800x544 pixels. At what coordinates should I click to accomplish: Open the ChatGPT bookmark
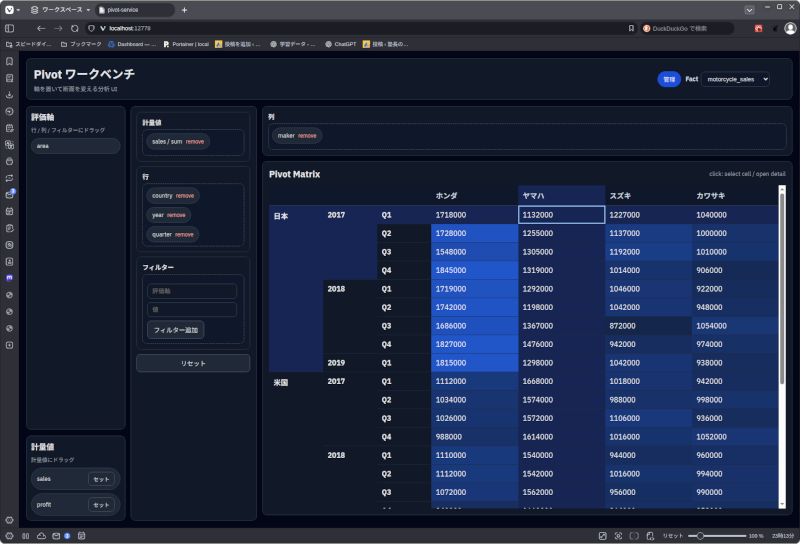[340, 44]
